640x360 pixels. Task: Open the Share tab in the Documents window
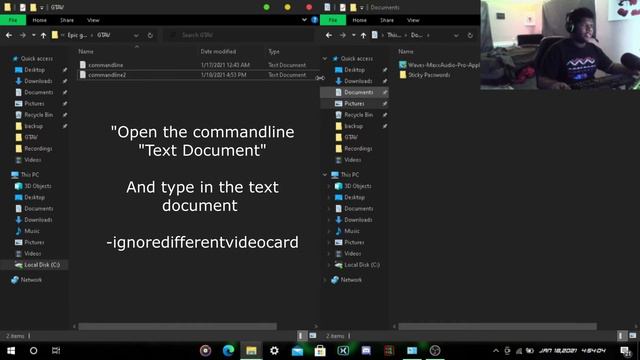point(387,20)
